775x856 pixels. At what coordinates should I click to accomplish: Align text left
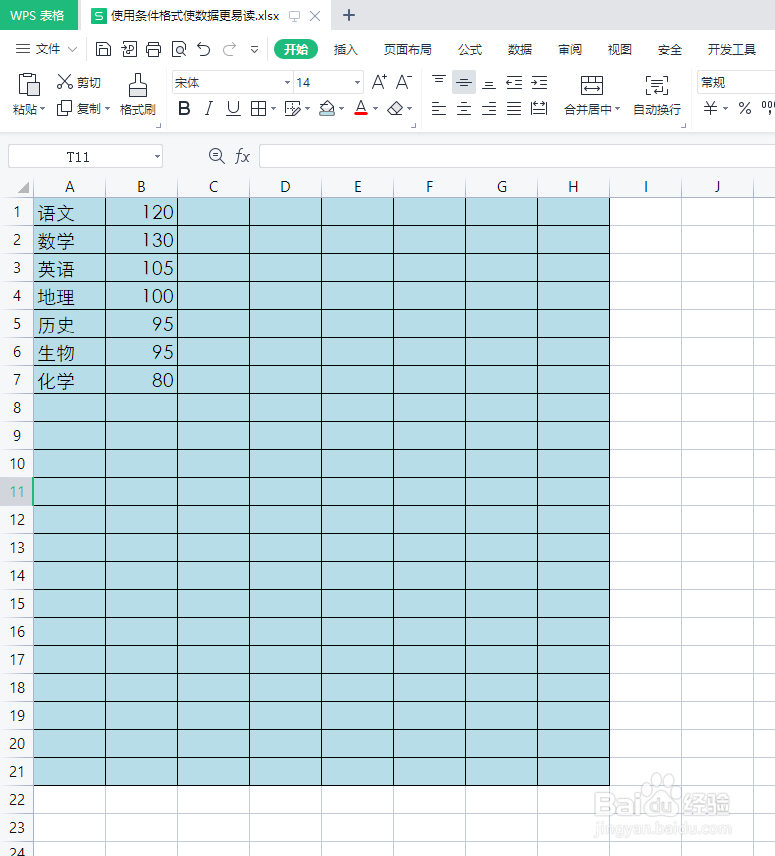click(x=439, y=108)
